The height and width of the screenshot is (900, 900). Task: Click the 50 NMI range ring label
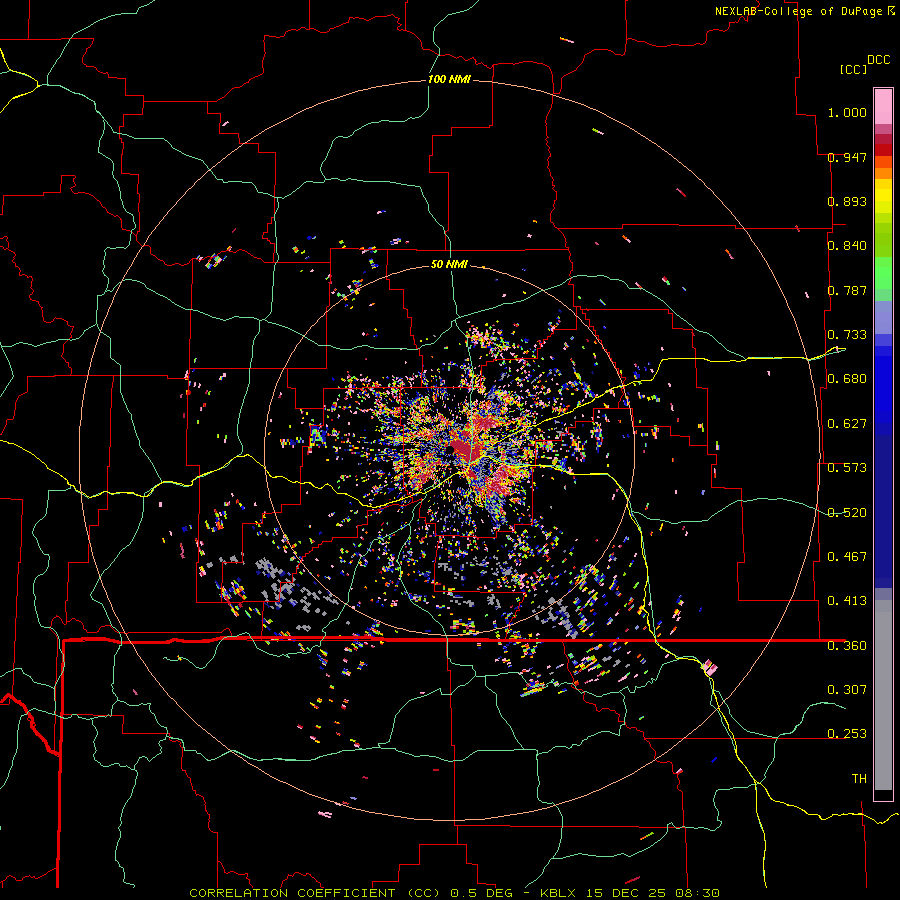point(449,265)
